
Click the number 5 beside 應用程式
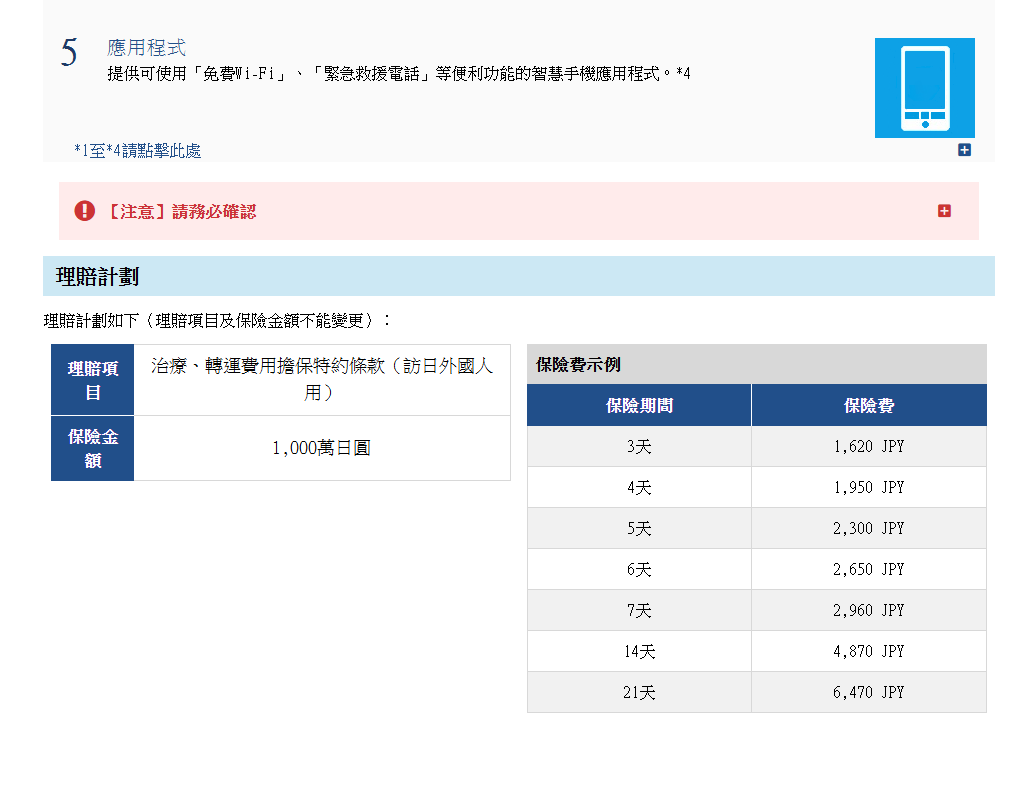click(x=69, y=53)
